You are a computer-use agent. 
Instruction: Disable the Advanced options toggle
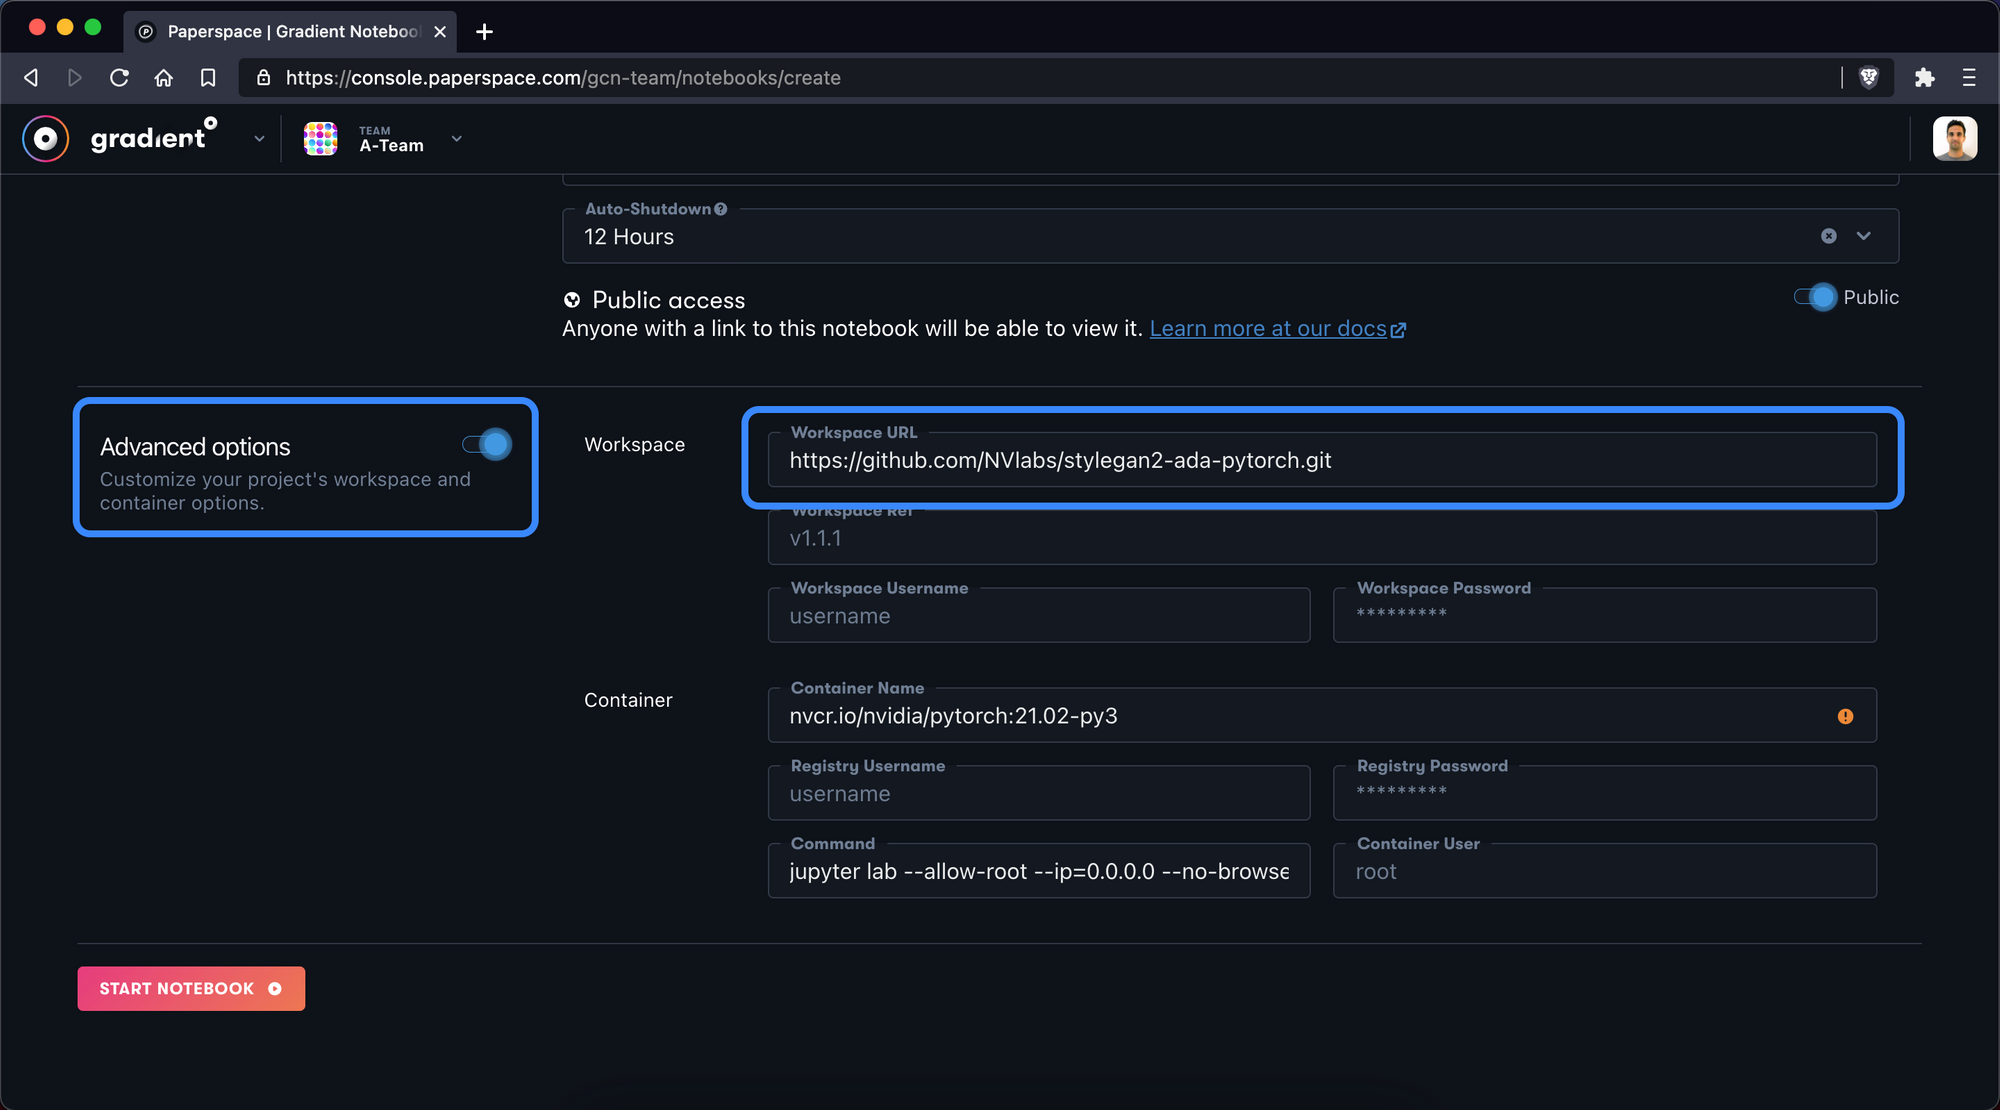click(487, 444)
